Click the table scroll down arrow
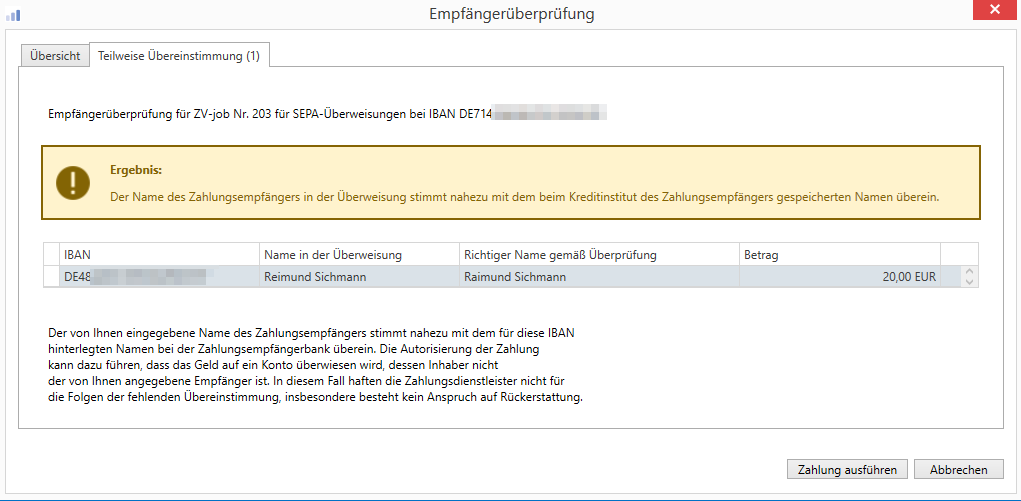Image resolution: width=1021 pixels, height=501 pixels. (x=967, y=282)
